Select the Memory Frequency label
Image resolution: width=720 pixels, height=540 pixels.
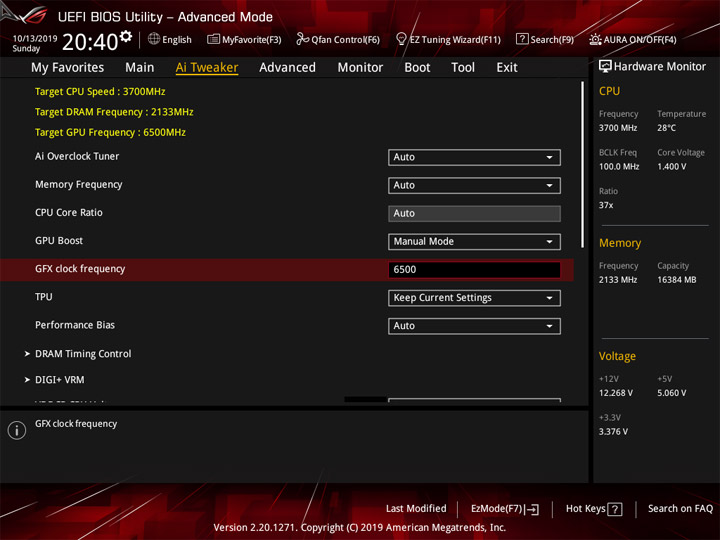[x=79, y=185]
